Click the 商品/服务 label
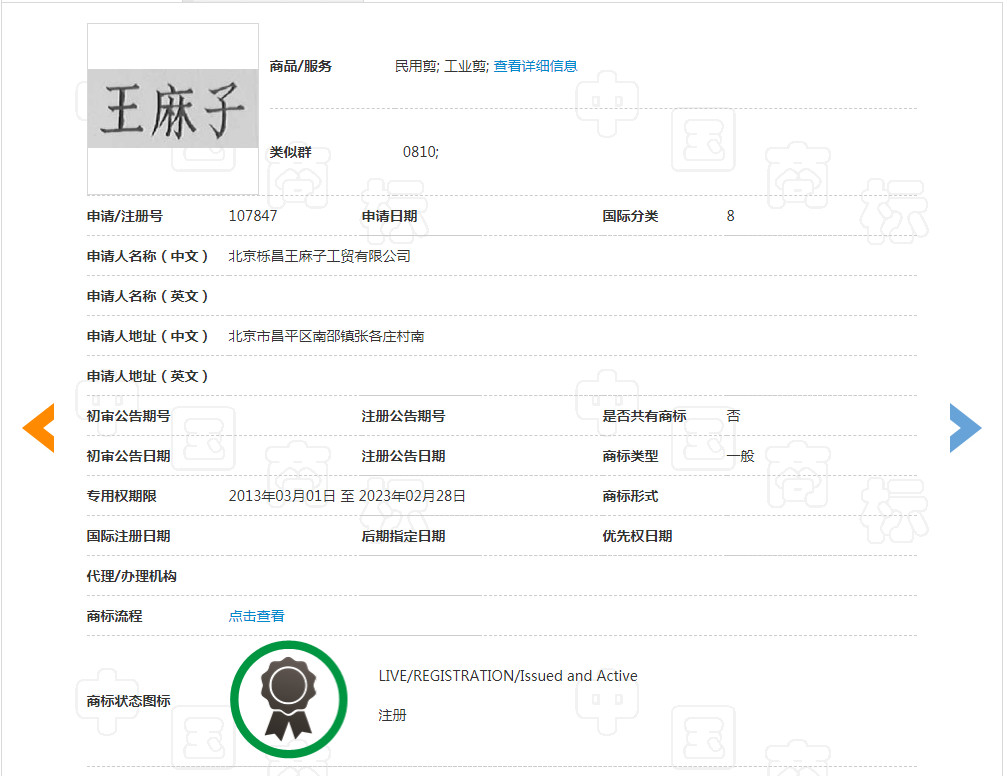 click(x=301, y=66)
